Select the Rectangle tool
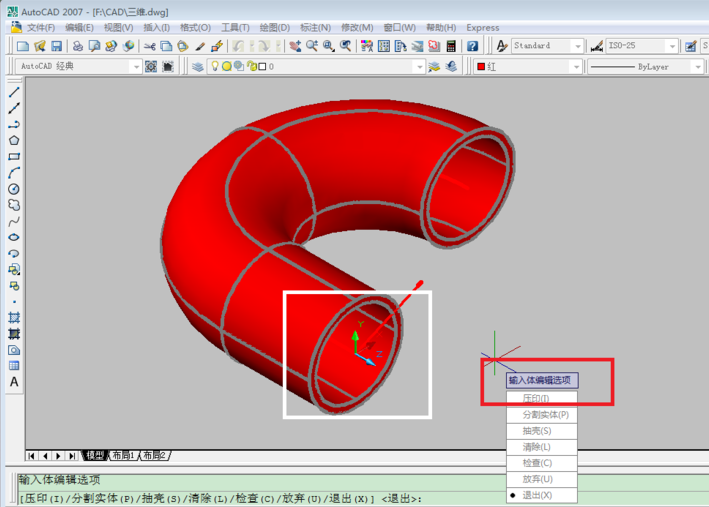Screen dimensions: 709x507 pos(14,157)
